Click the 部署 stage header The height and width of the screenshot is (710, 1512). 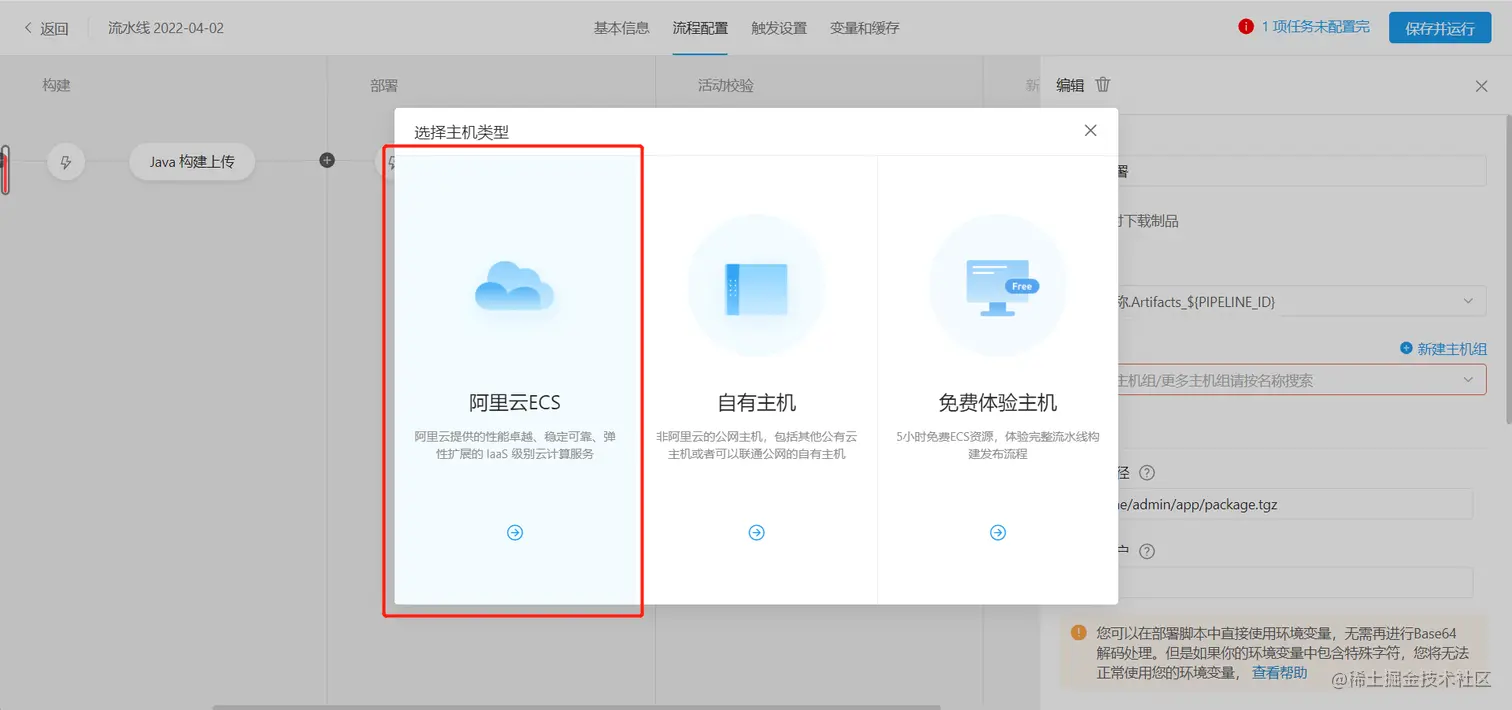[384, 86]
